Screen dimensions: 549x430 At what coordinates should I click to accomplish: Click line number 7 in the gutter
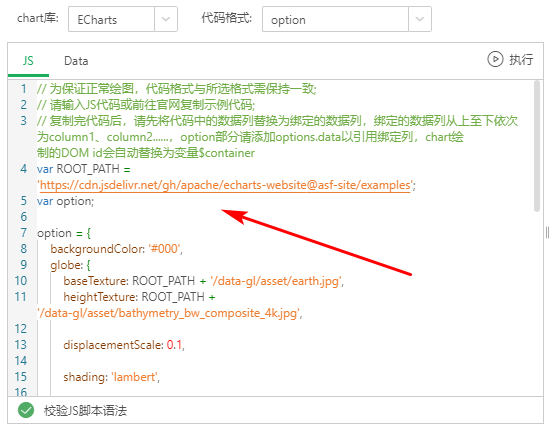pyautogui.click(x=23, y=233)
